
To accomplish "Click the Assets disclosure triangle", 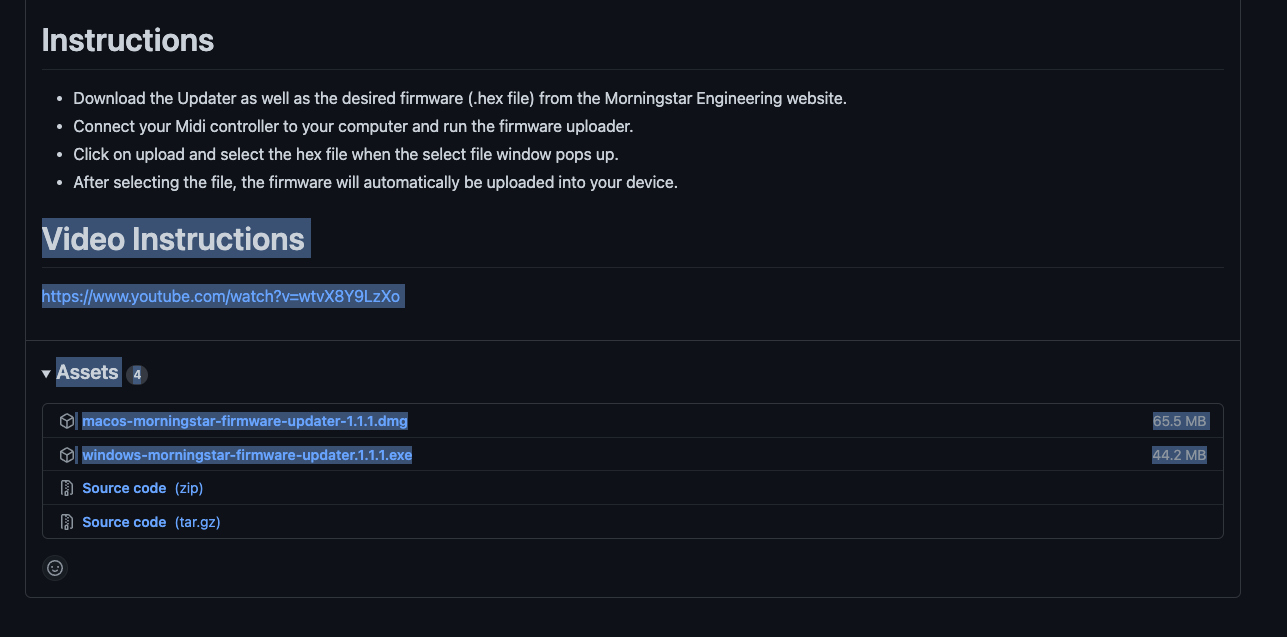I will 46,372.
